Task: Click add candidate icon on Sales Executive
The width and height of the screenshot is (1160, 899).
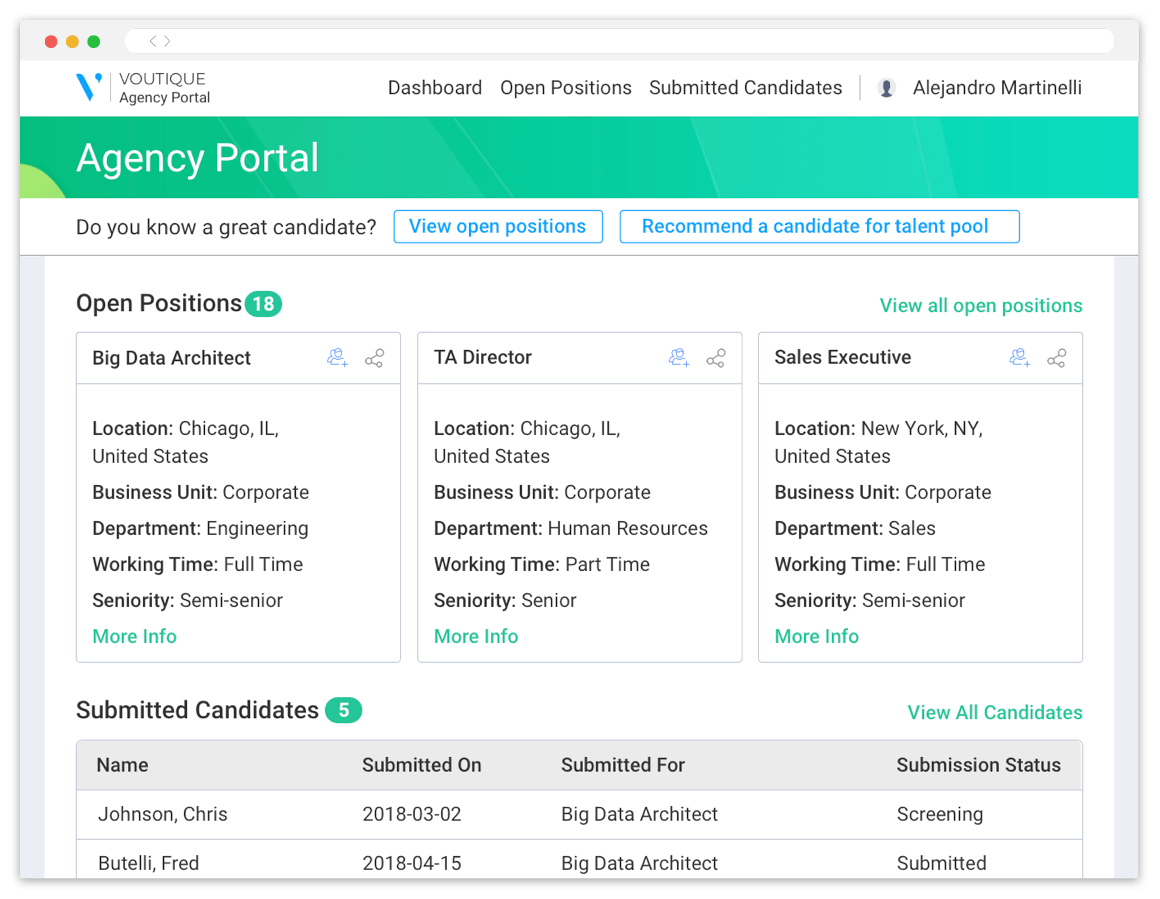Action: (x=1019, y=358)
